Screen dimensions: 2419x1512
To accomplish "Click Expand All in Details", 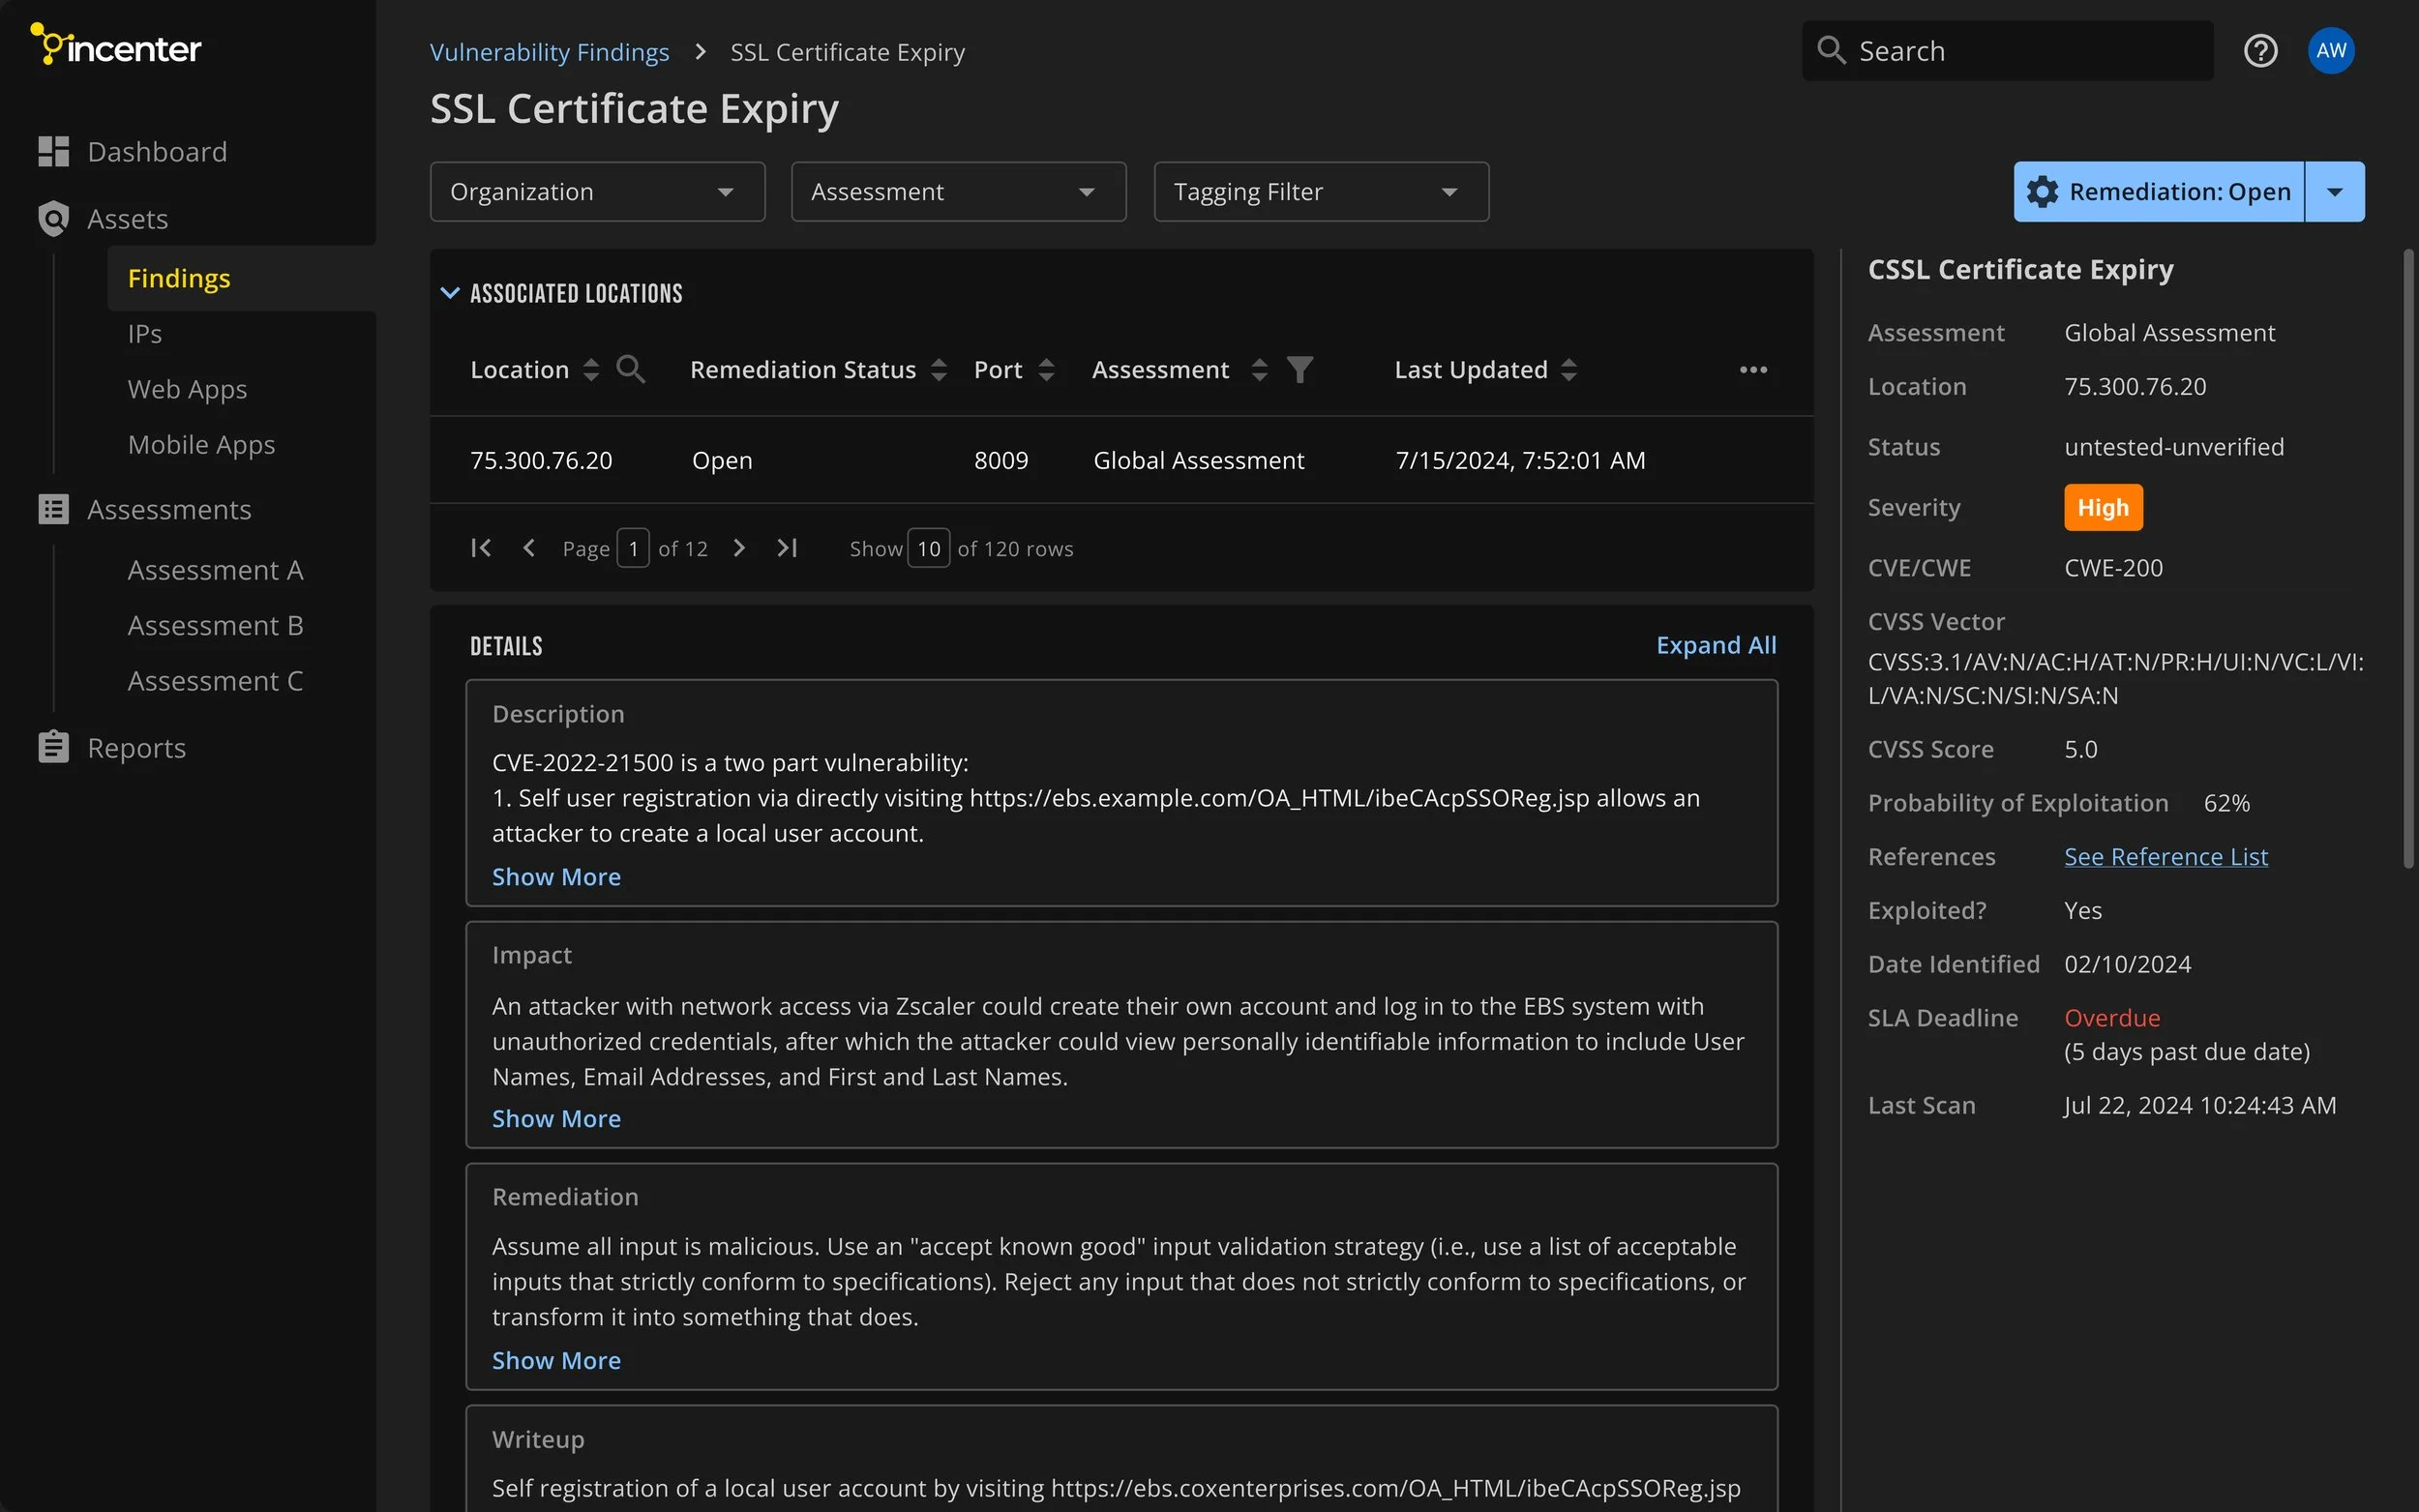I will [1715, 646].
